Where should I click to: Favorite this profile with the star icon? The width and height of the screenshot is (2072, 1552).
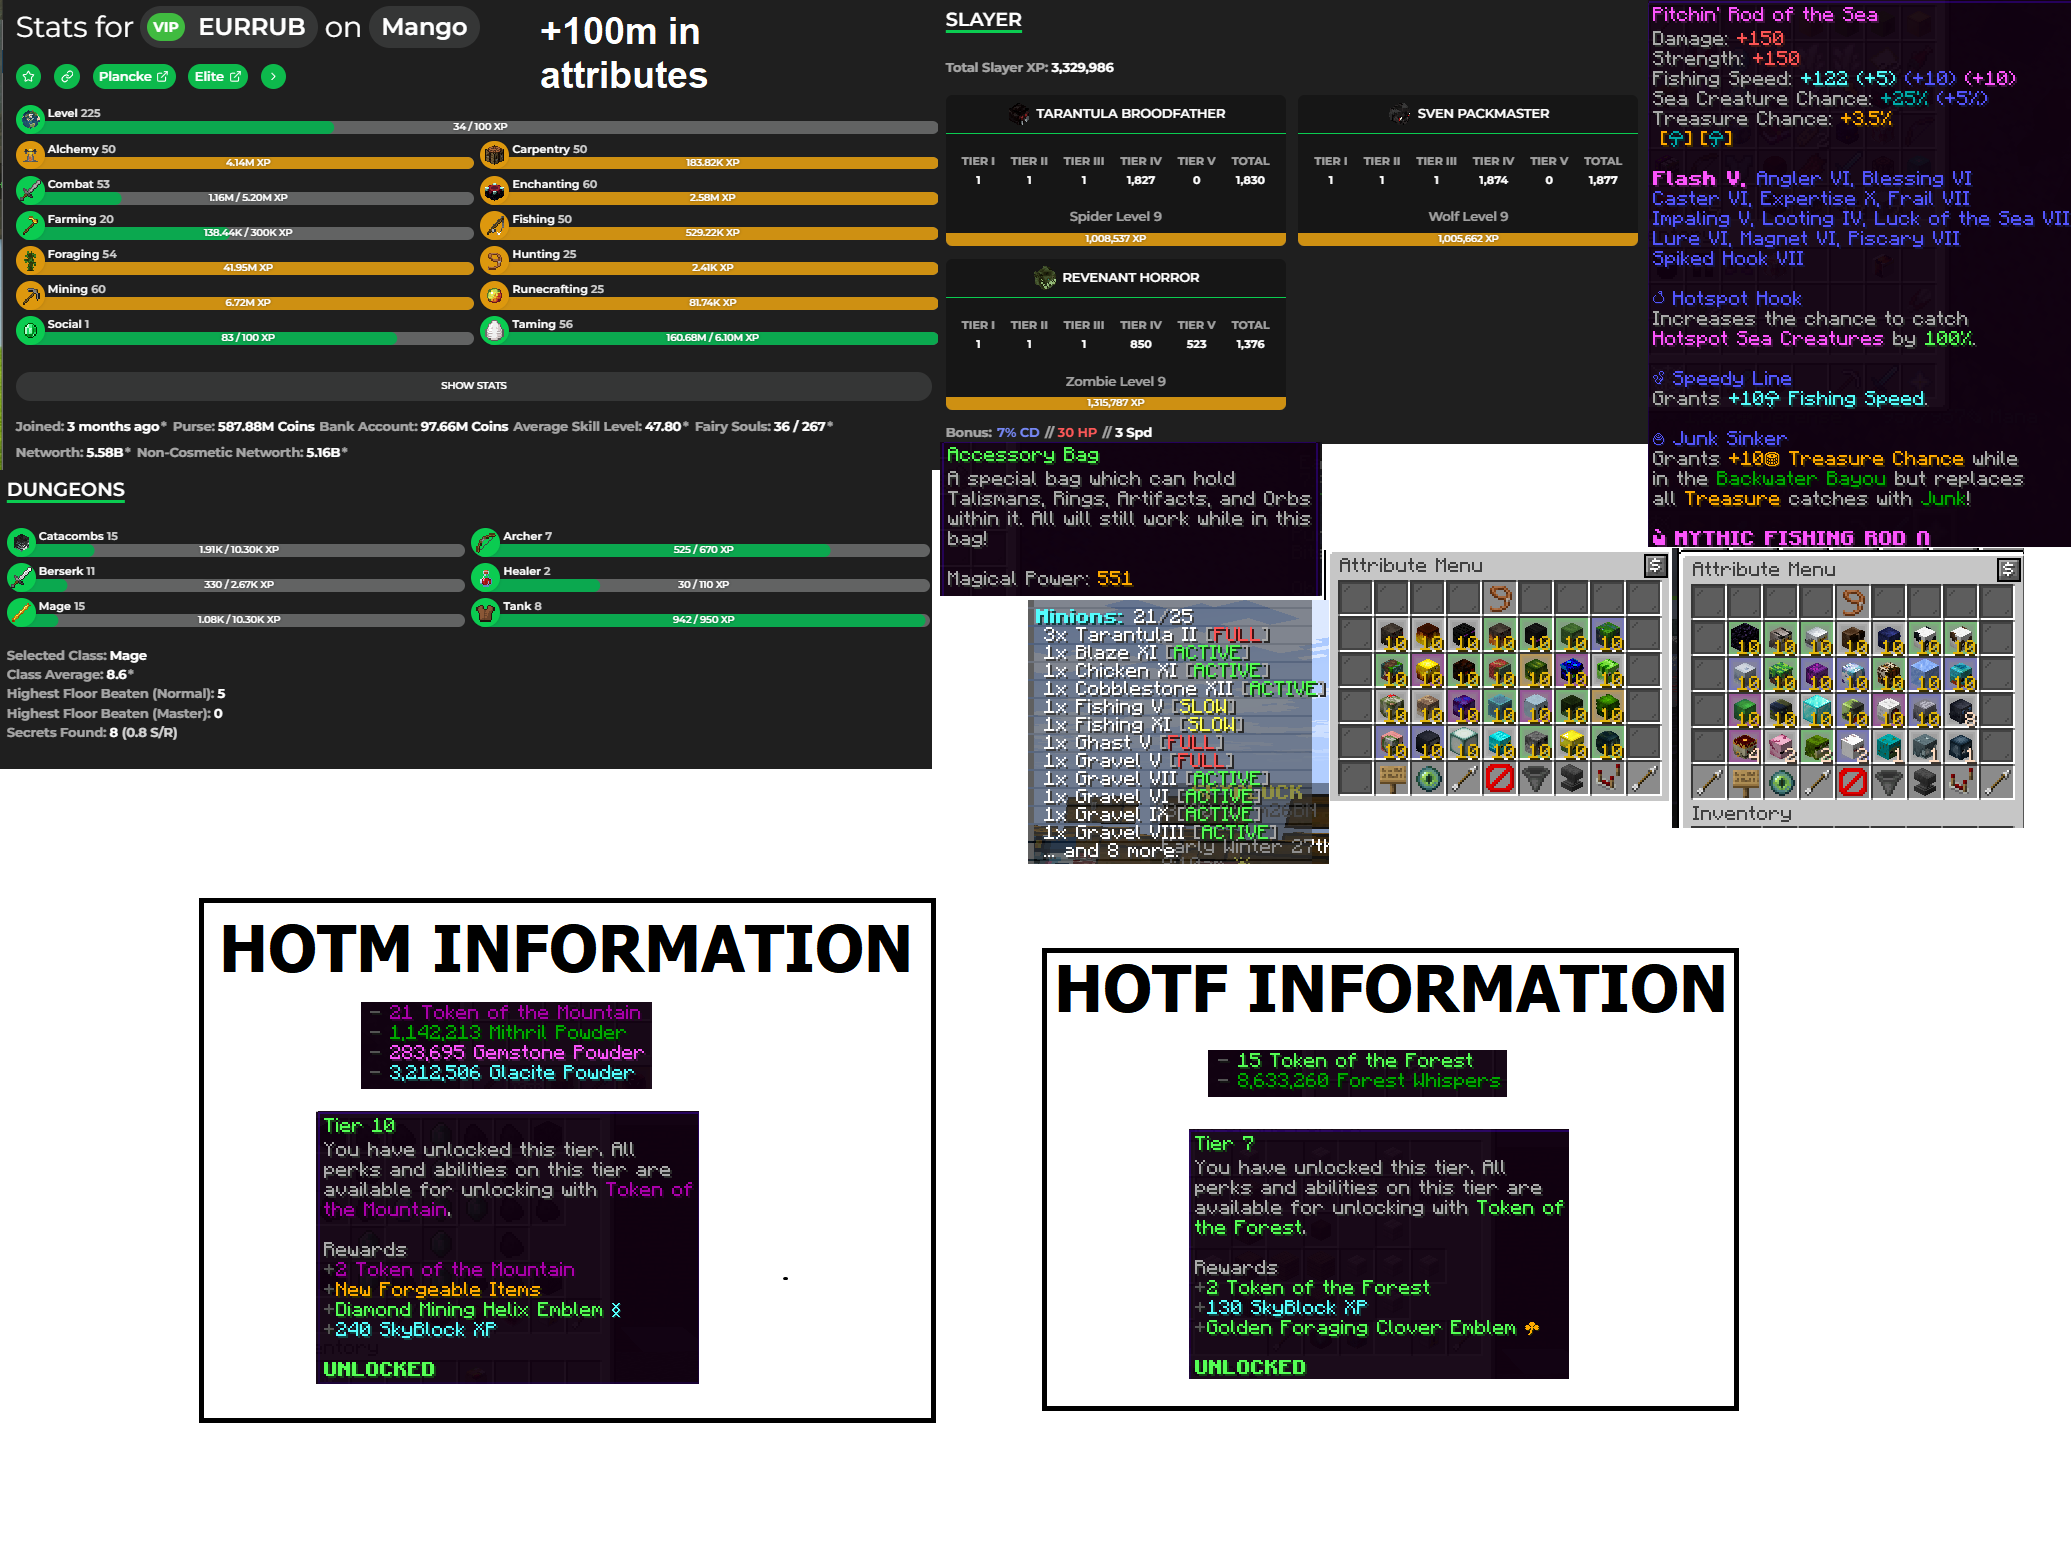click(x=29, y=77)
